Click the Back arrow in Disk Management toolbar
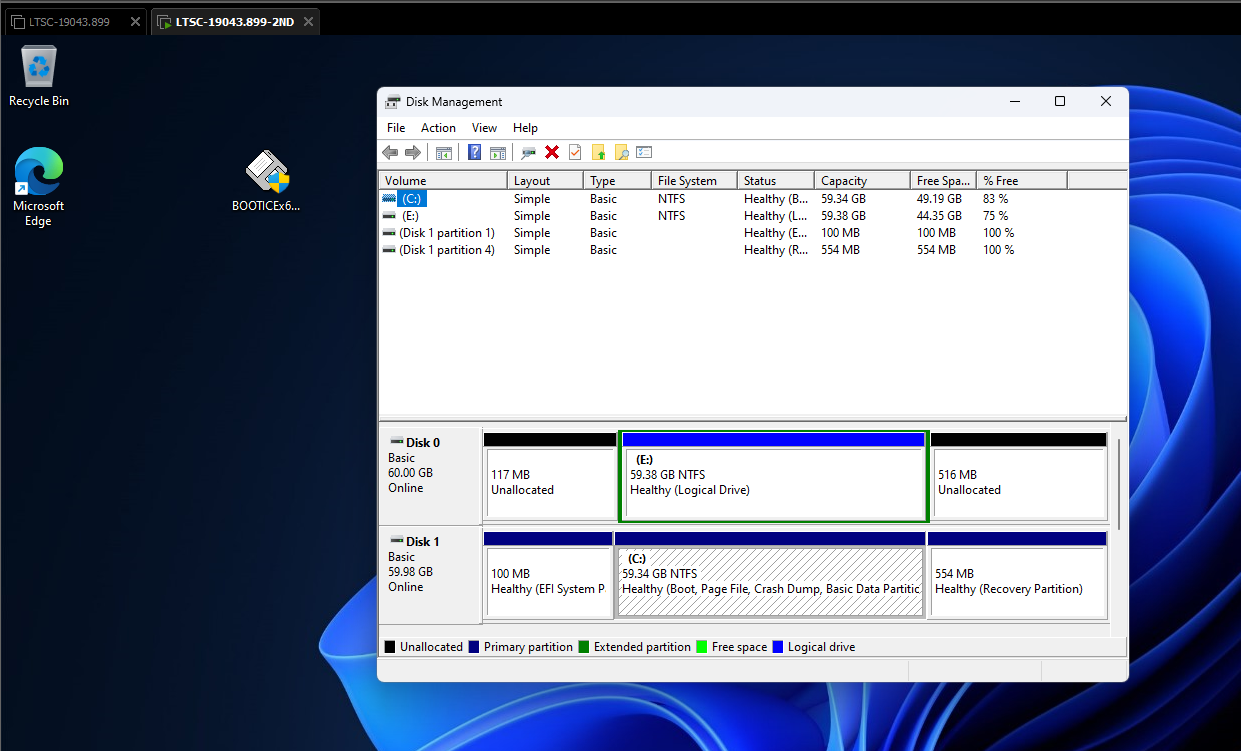This screenshot has height=751, width=1241. tap(390, 152)
